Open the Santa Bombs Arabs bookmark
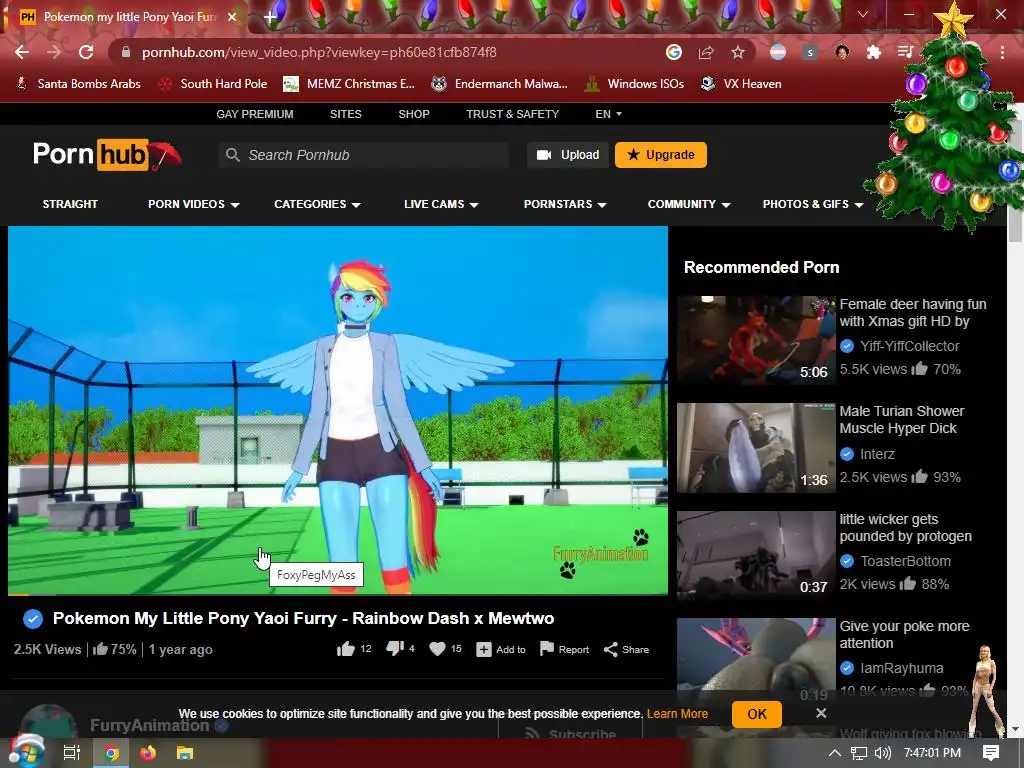The height and width of the screenshot is (768, 1024). pyautogui.click(x=78, y=84)
